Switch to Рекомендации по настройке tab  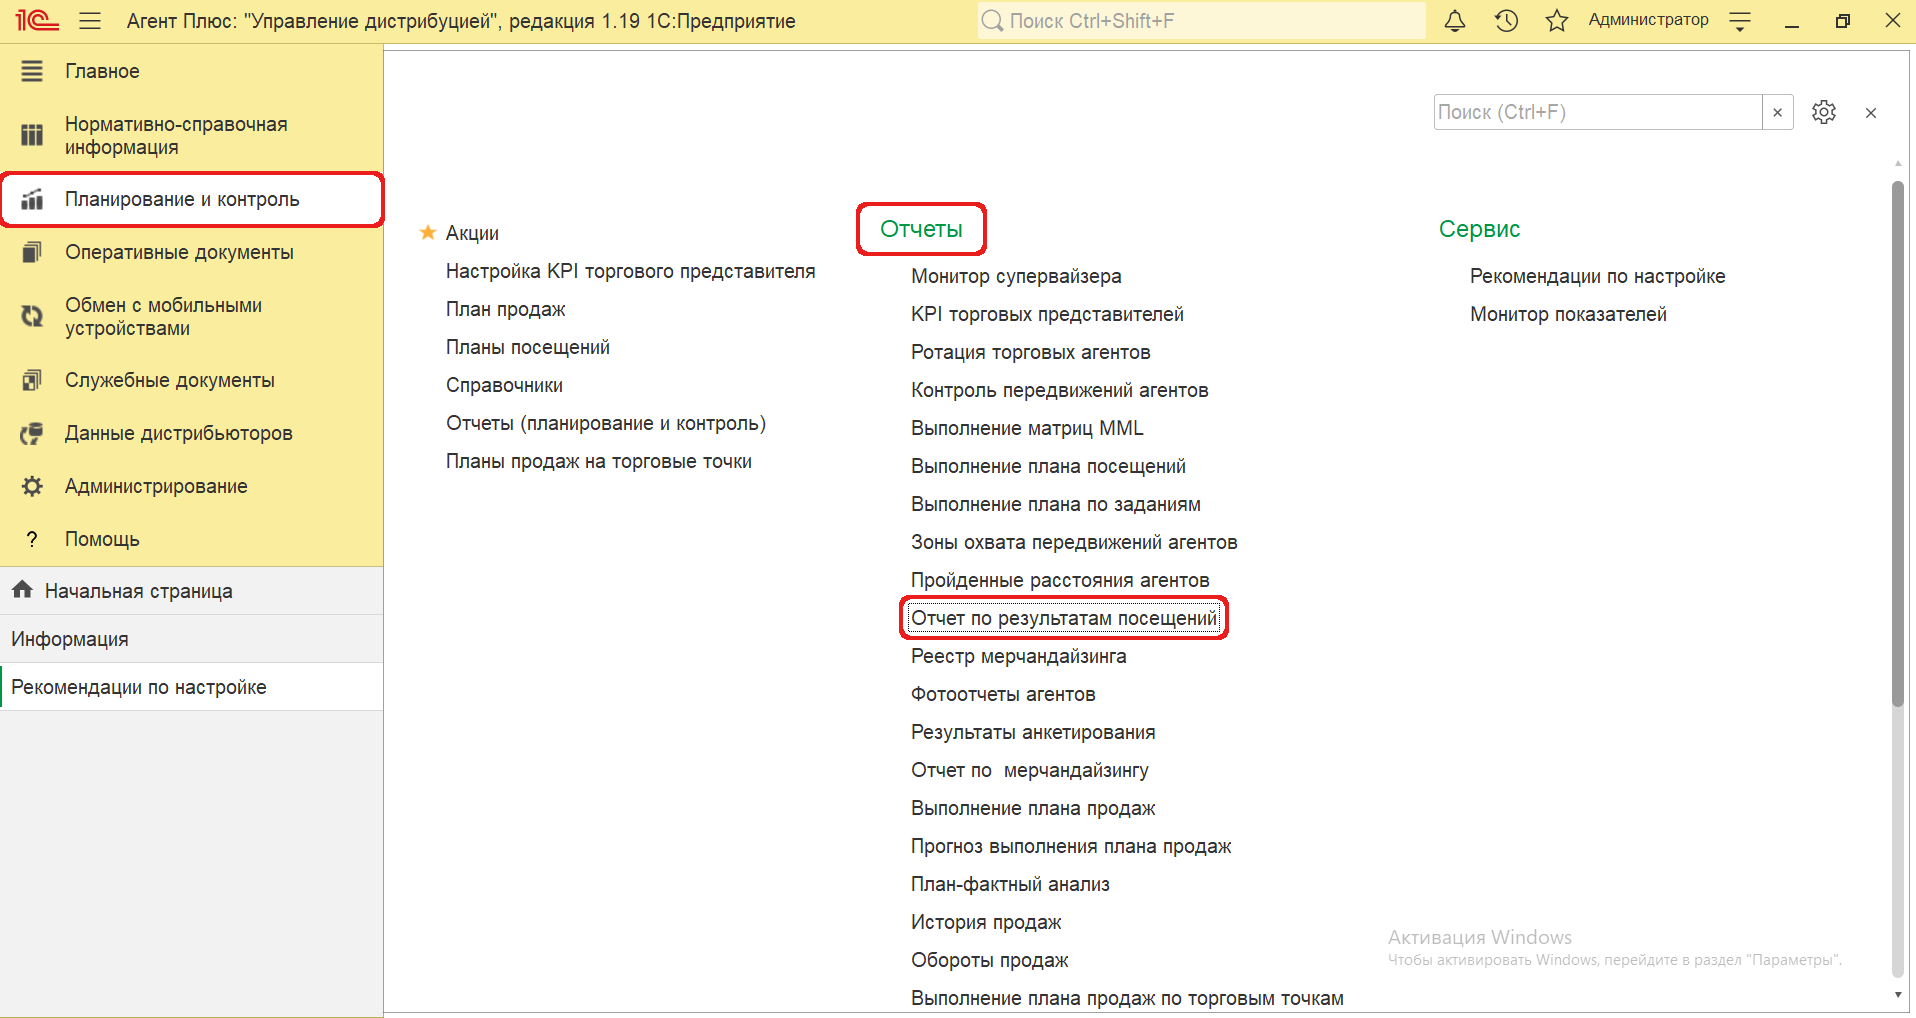coord(139,687)
